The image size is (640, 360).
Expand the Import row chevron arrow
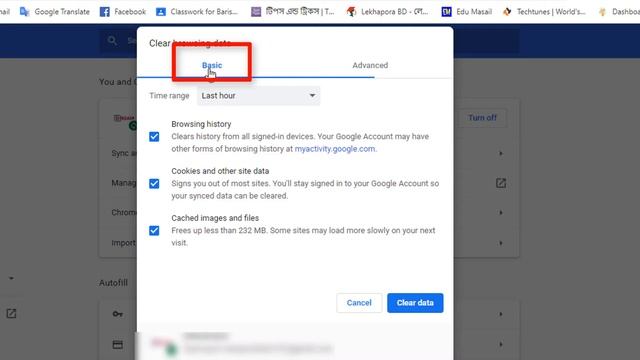(501, 243)
